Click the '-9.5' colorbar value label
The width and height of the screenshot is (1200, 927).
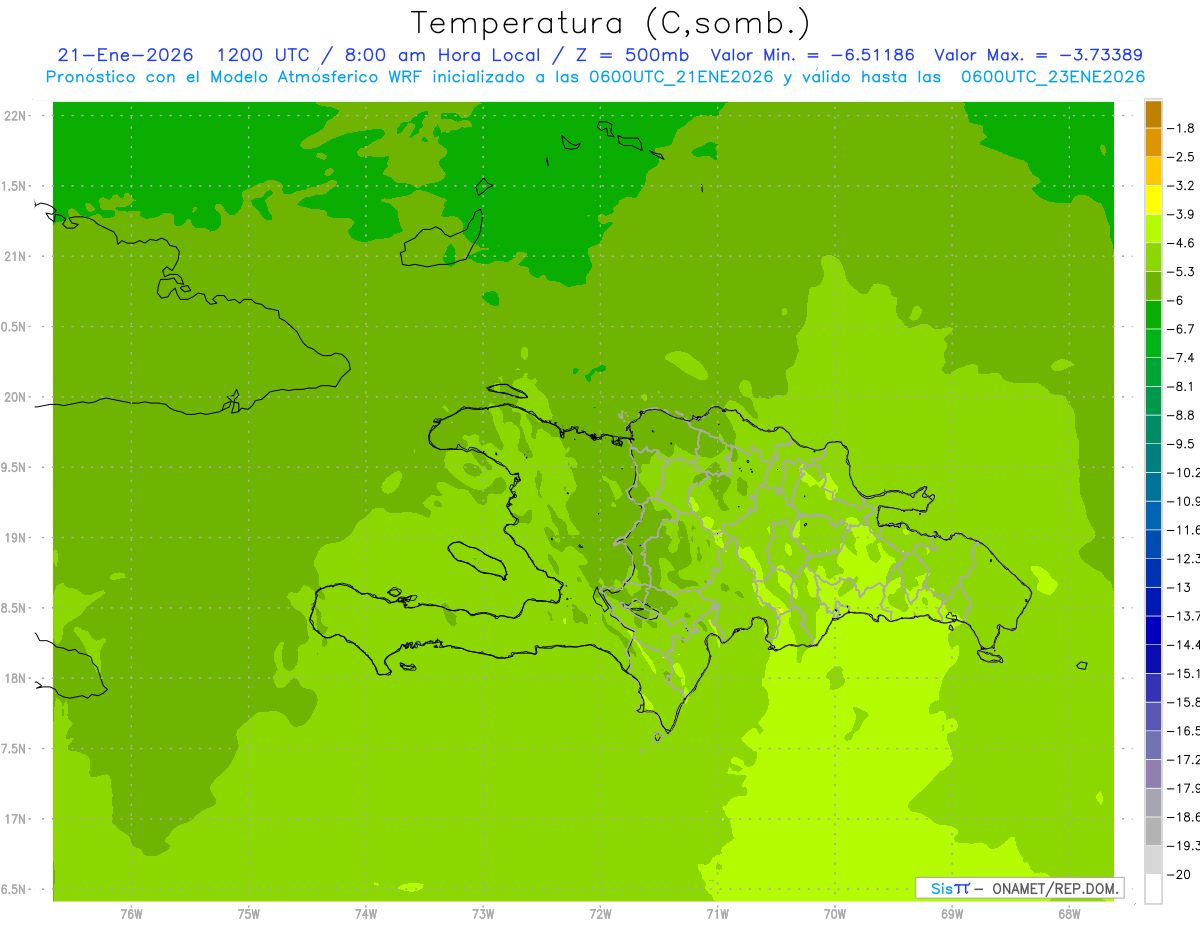tap(1181, 444)
